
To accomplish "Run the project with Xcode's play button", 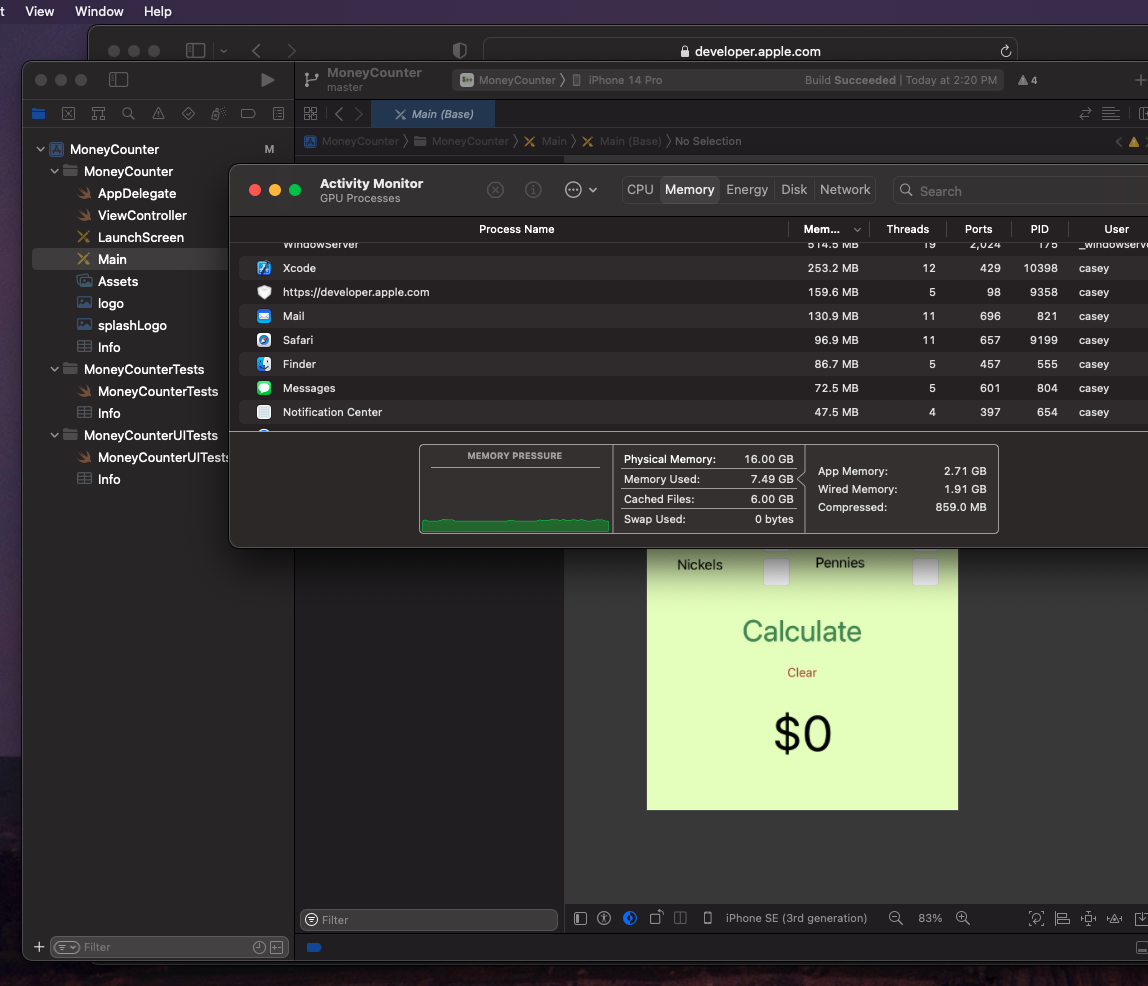I will click(267, 80).
